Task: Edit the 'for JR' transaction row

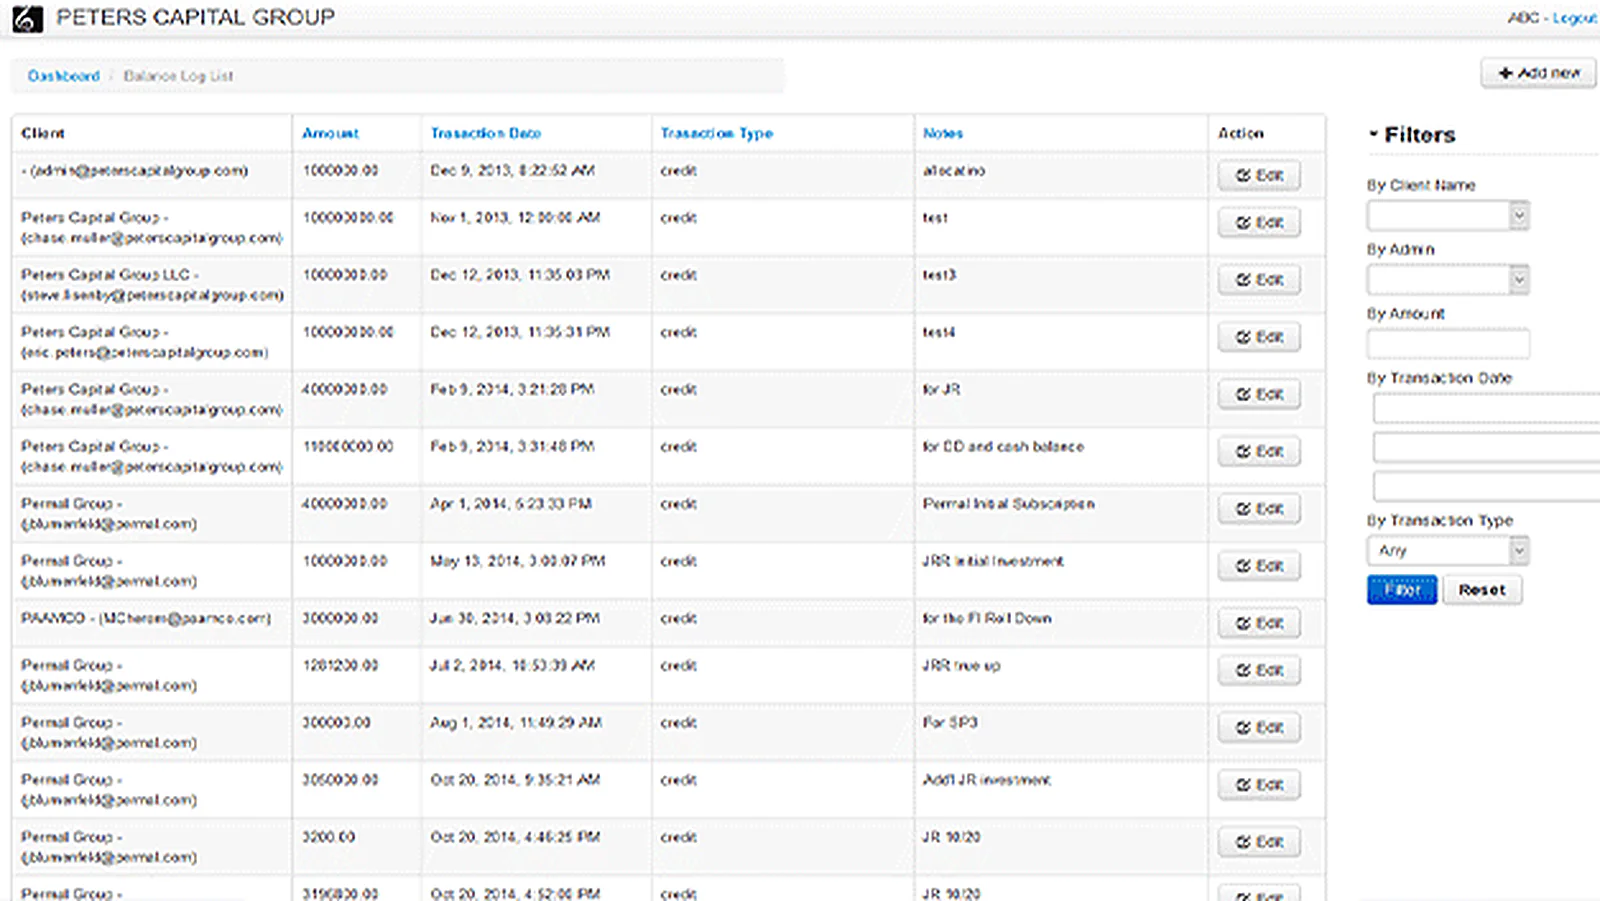Action: [1259, 394]
